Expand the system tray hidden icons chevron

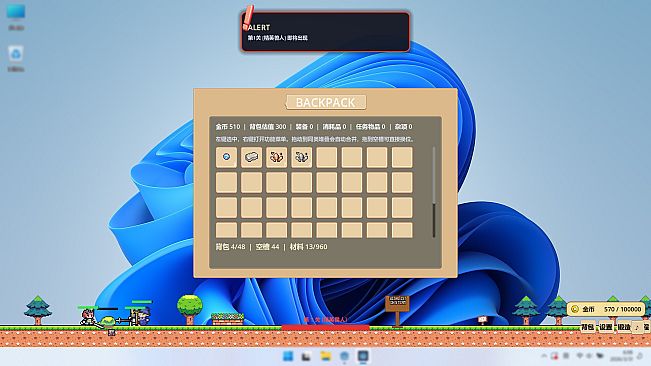[x=544, y=356]
